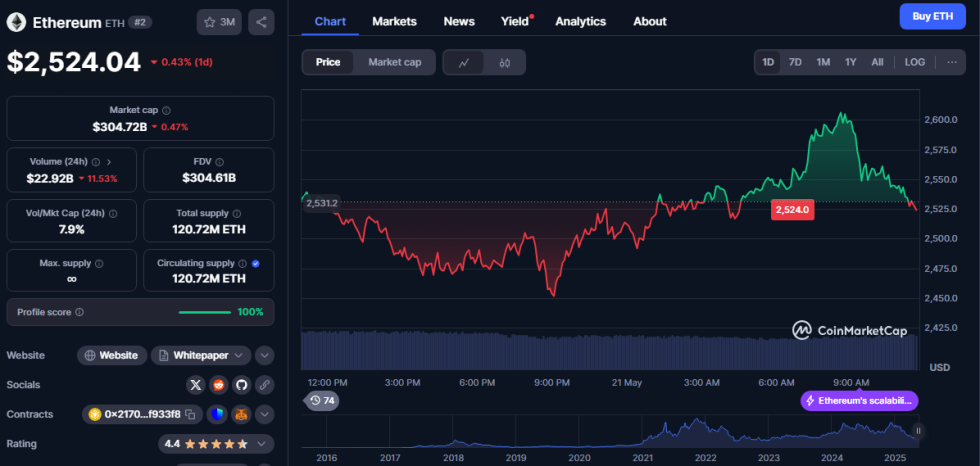Click the history 74 events badge
The image size is (980, 466).
point(322,400)
